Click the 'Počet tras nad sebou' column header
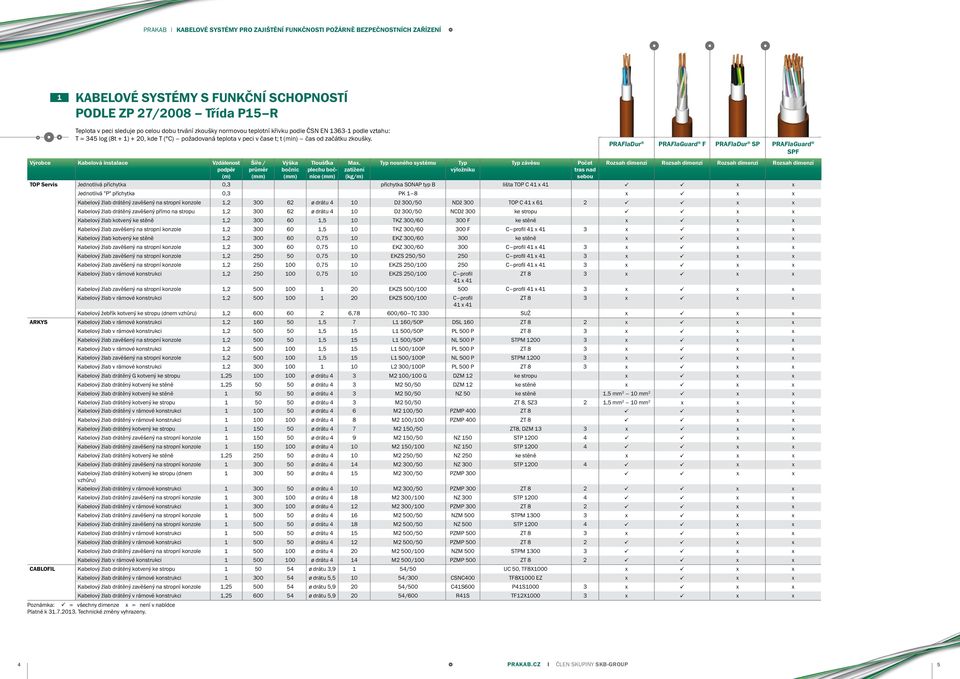This screenshot has width=960, height=679. 585,170
